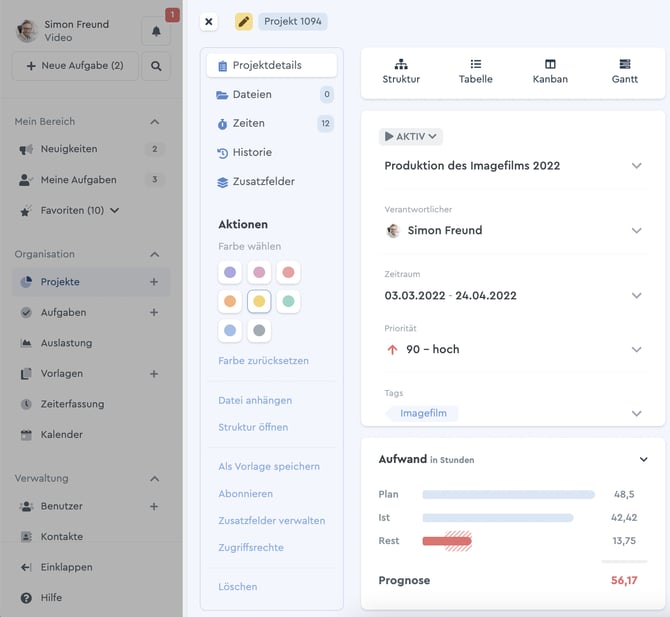
Task: Pick the orange color swatch
Action: 230,301
